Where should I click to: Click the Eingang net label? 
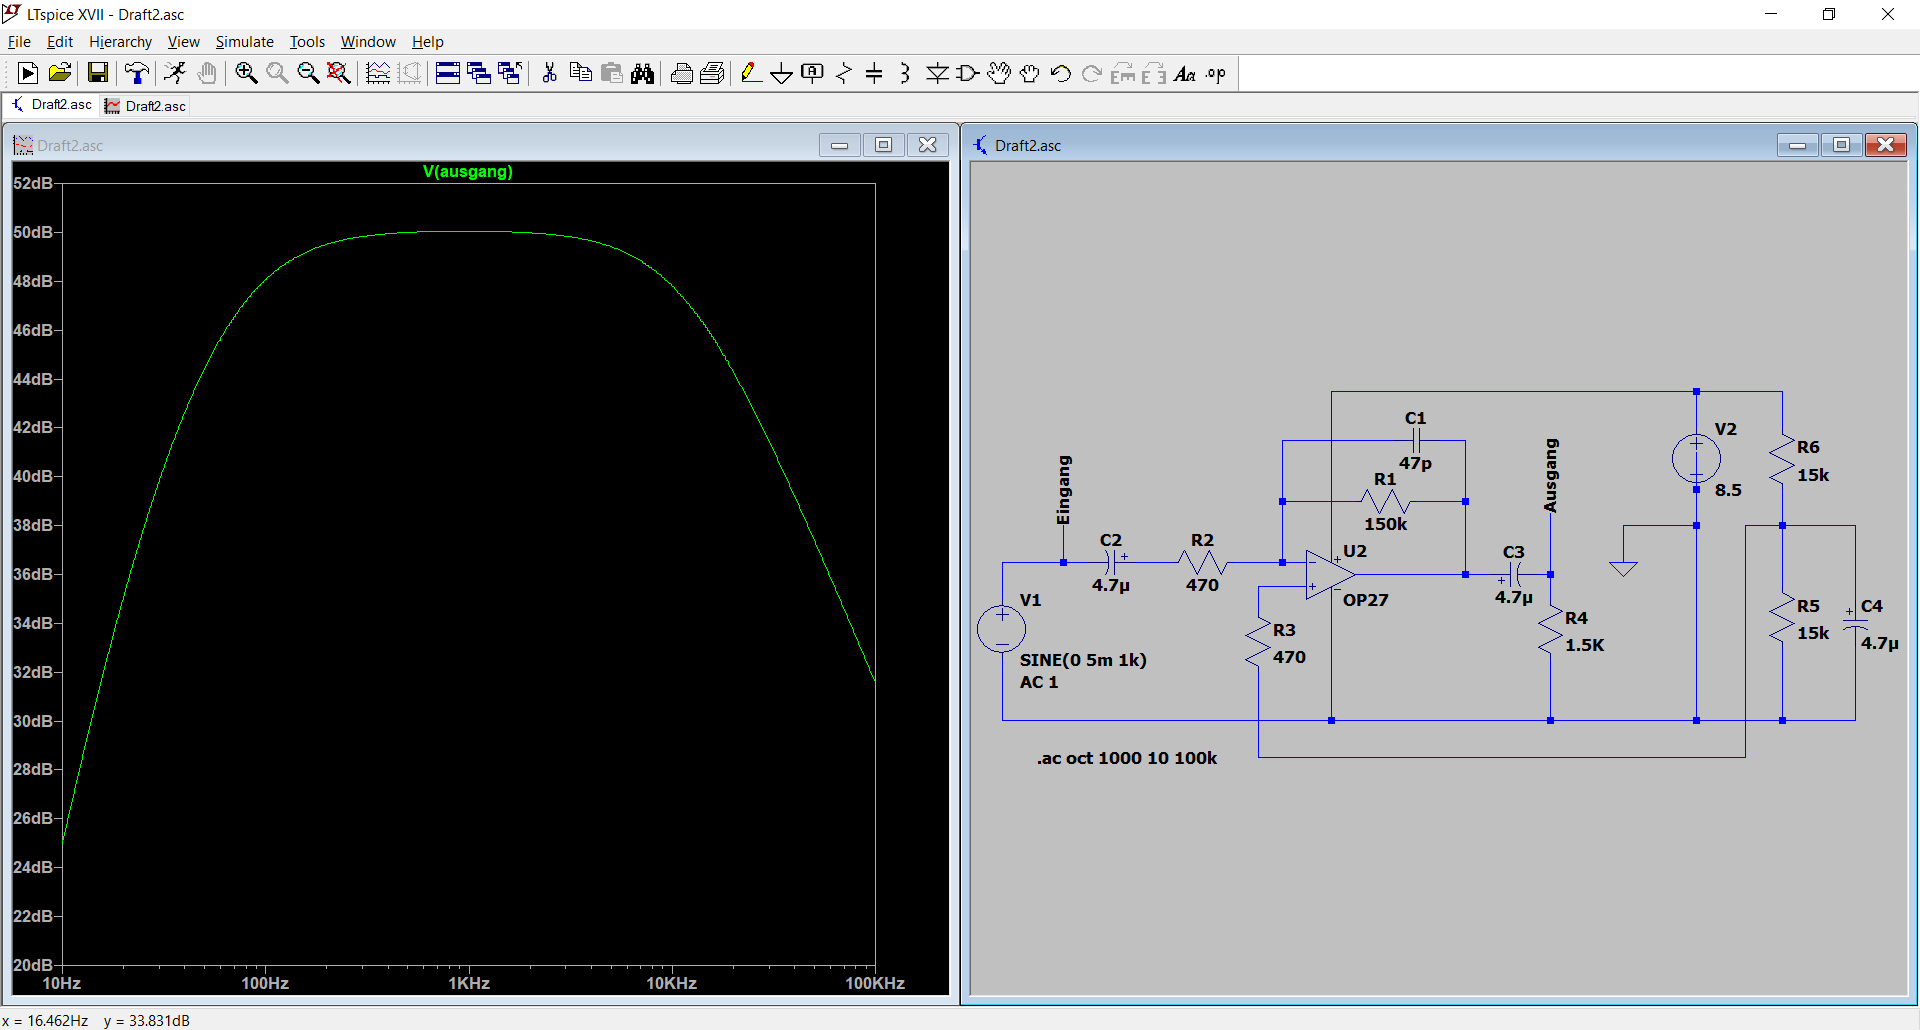[x=1063, y=490]
